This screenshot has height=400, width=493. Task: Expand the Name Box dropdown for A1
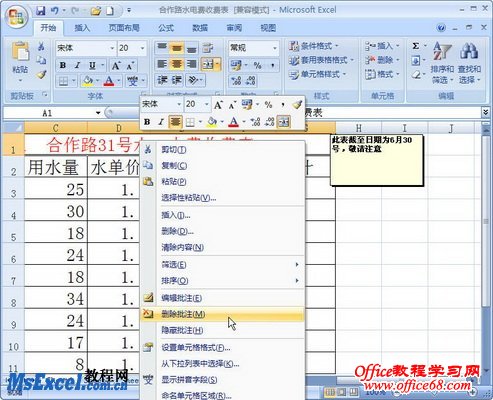coord(98,113)
